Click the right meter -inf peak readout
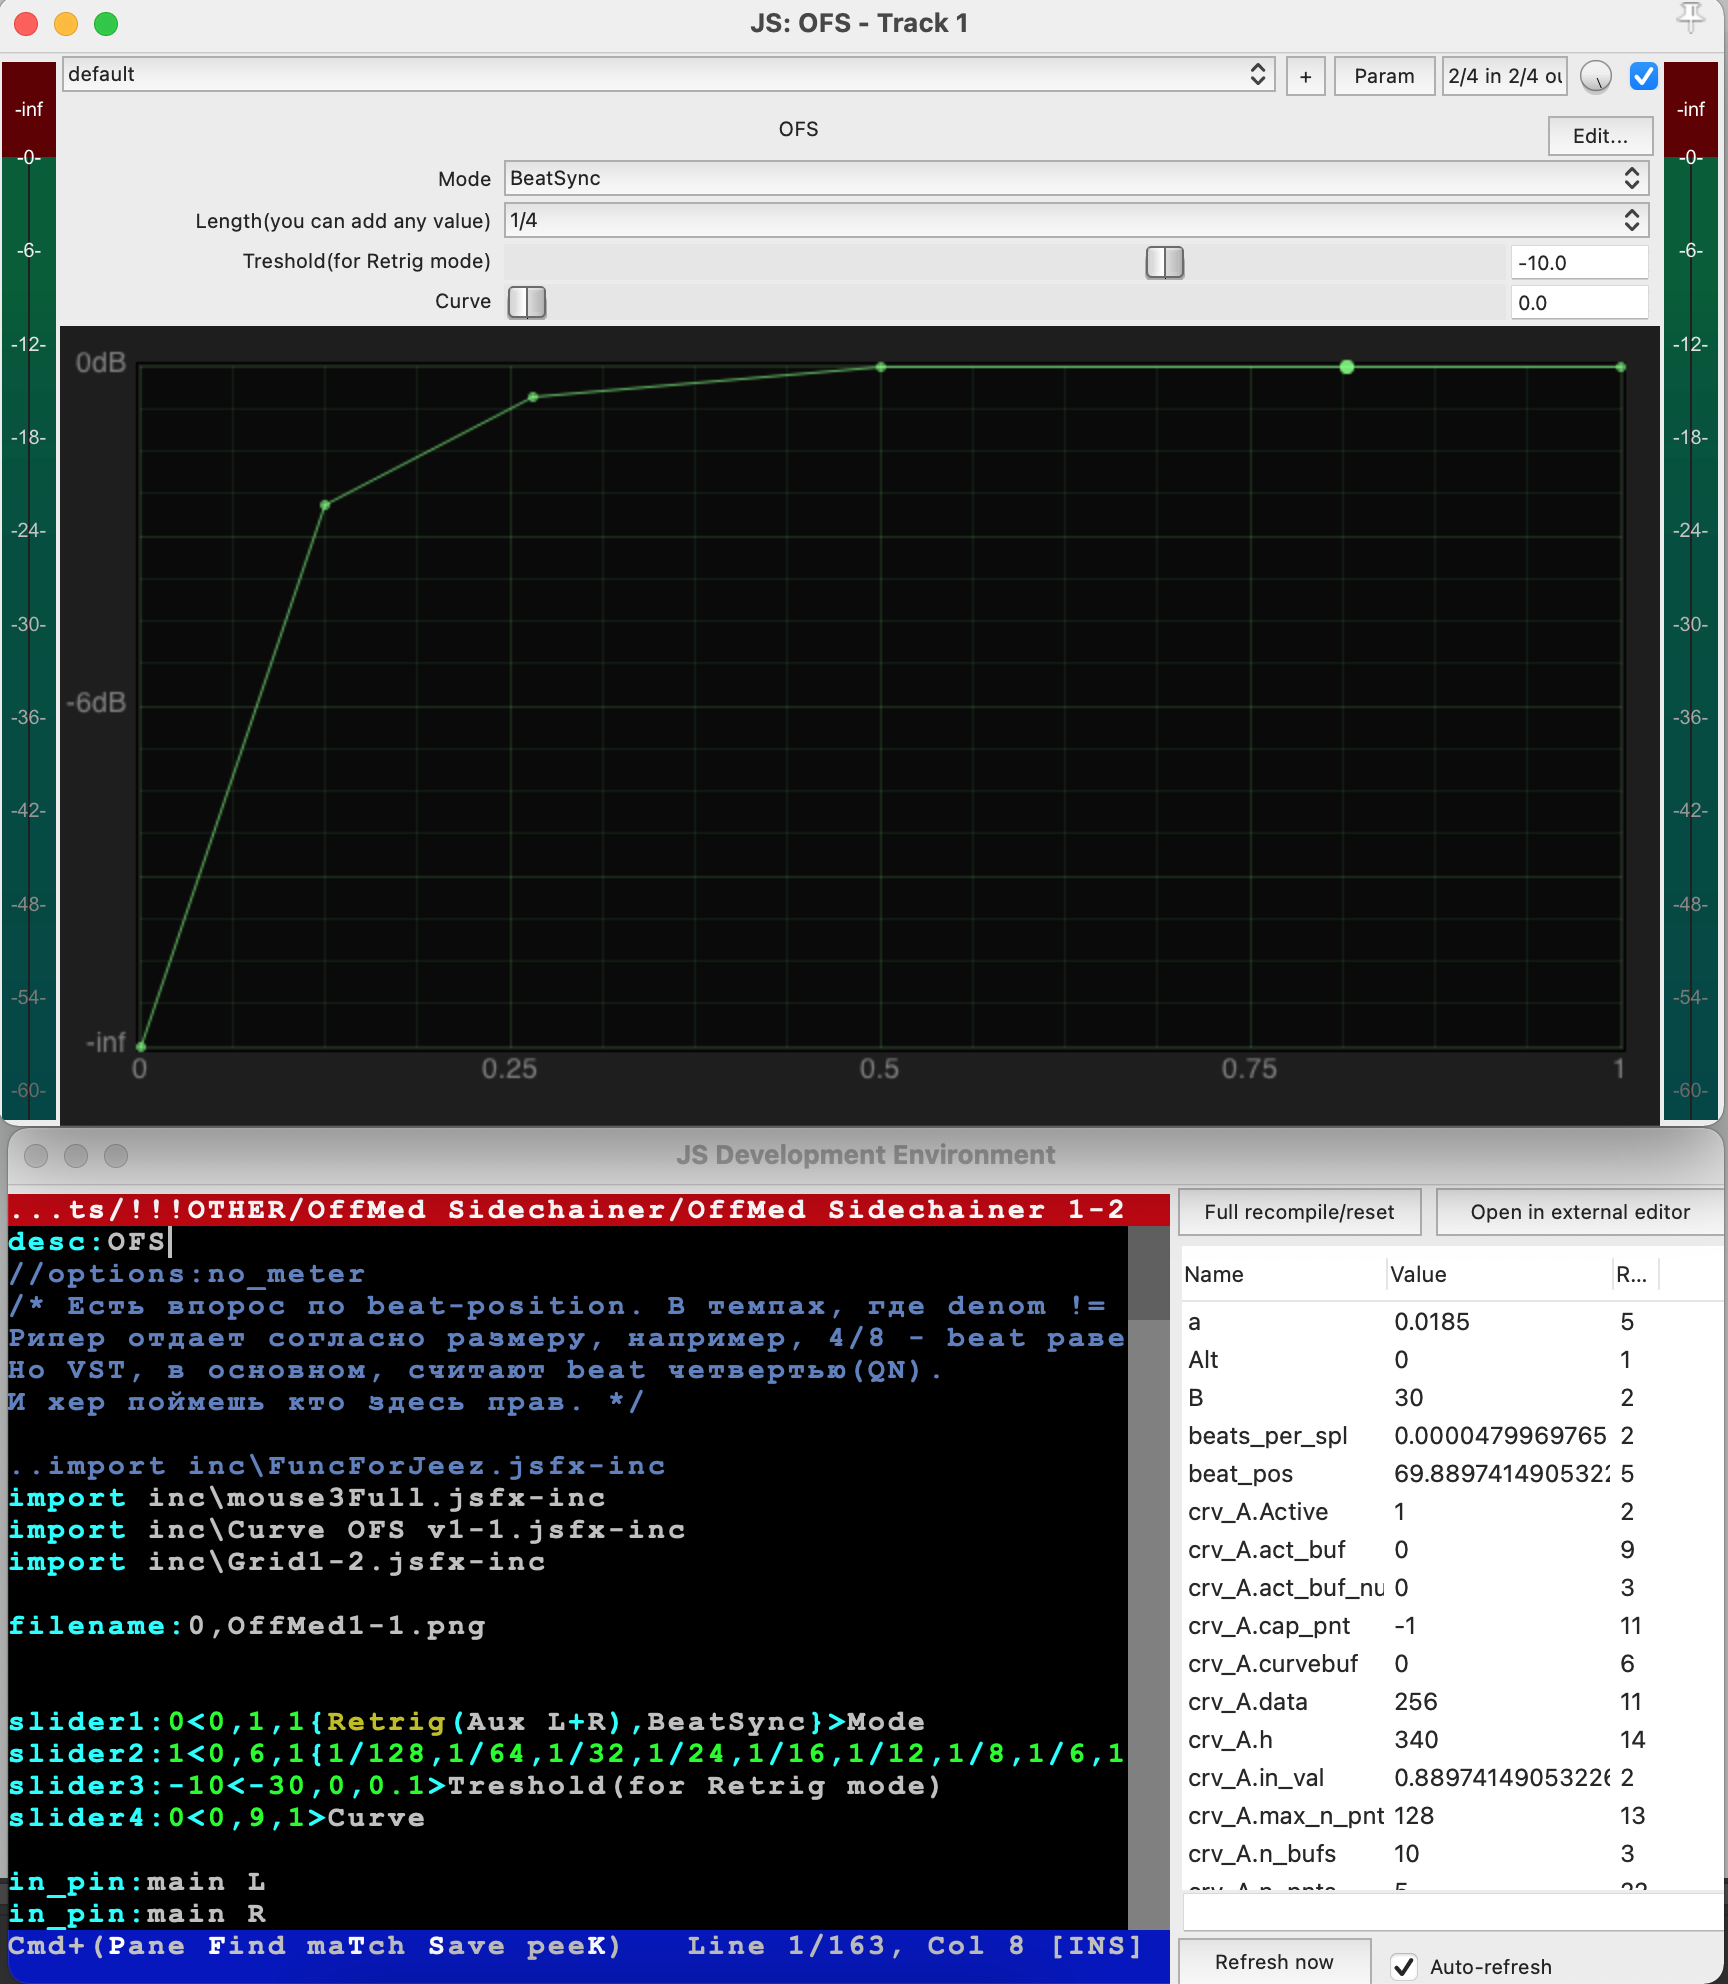Screen dimensions: 1728x1984 pyautogui.click(x=1691, y=109)
